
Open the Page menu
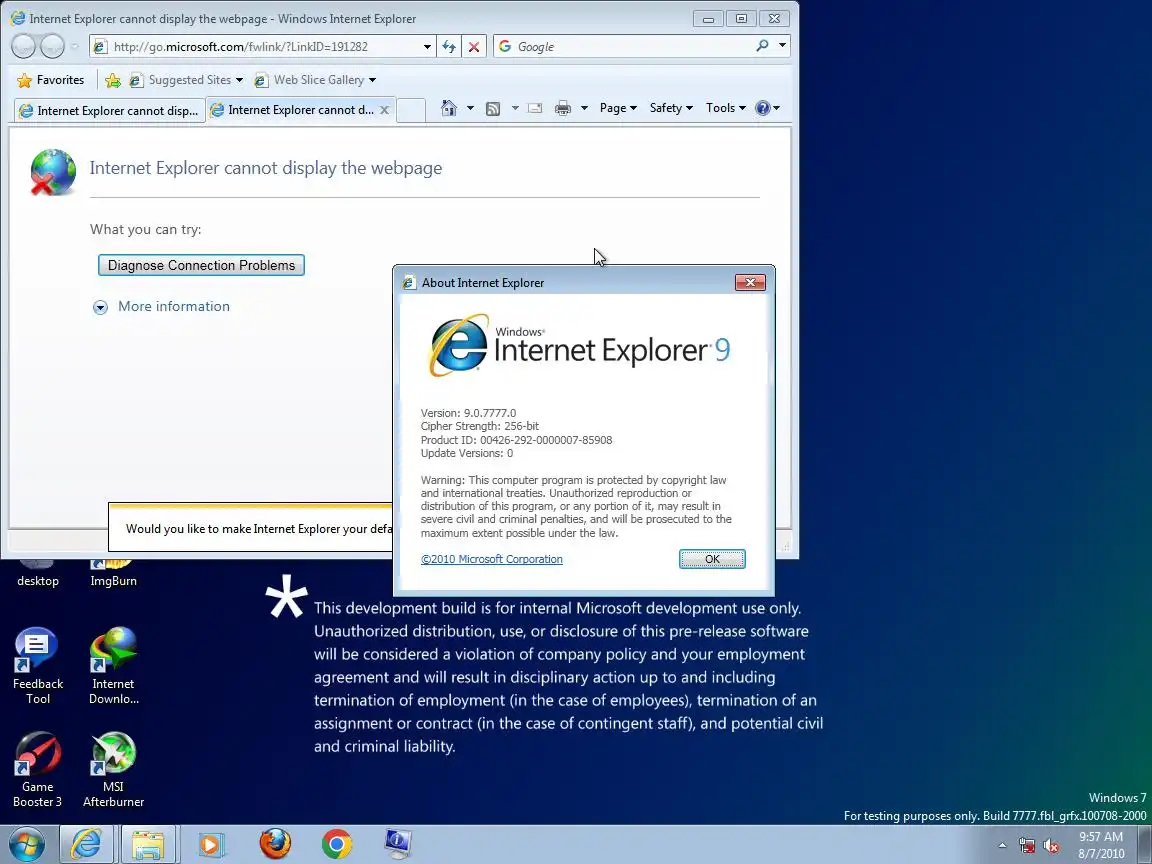(x=618, y=108)
